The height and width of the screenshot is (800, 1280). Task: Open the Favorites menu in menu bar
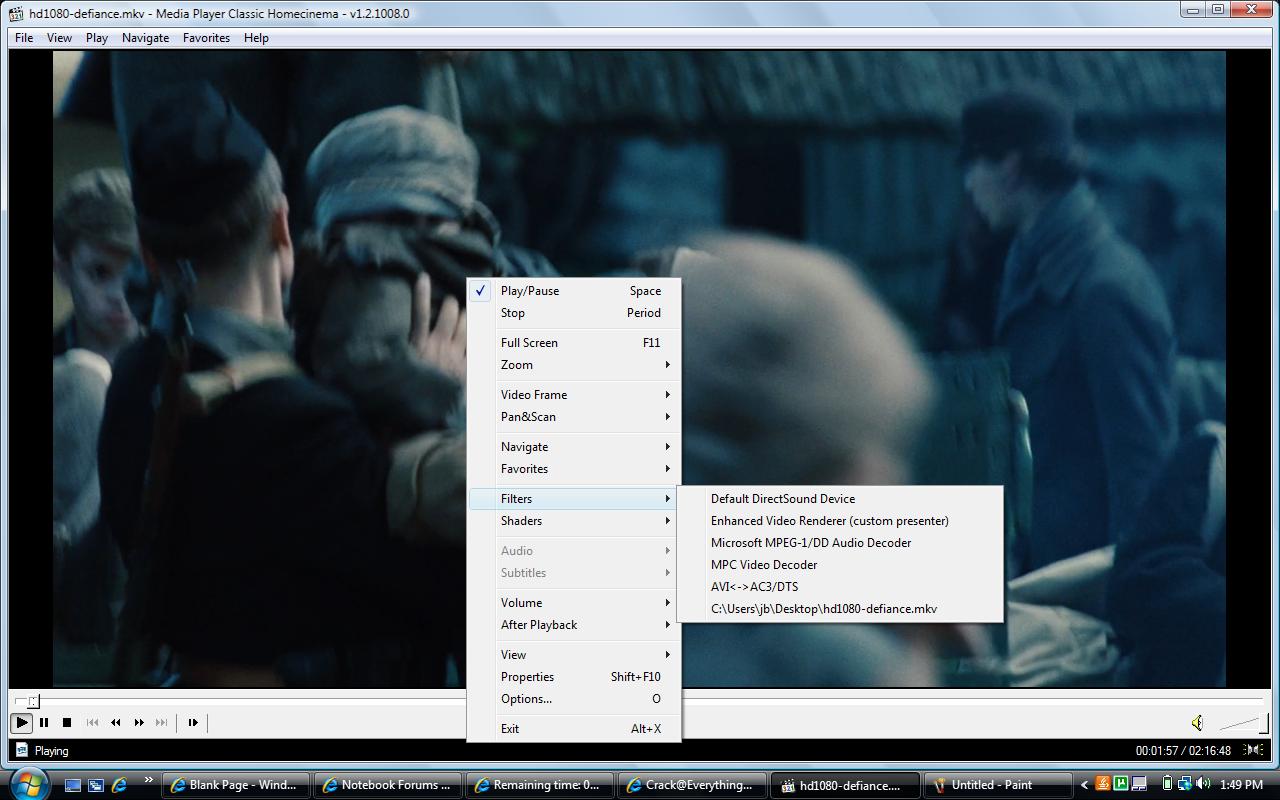[206, 37]
